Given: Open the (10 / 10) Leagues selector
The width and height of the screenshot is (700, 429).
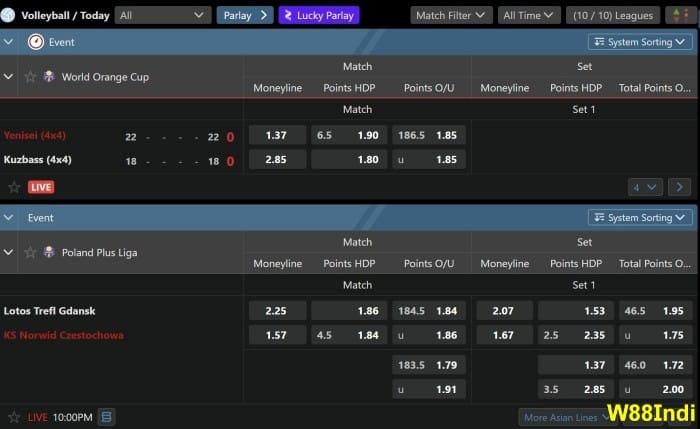Looking at the screenshot, I should (x=613, y=16).
